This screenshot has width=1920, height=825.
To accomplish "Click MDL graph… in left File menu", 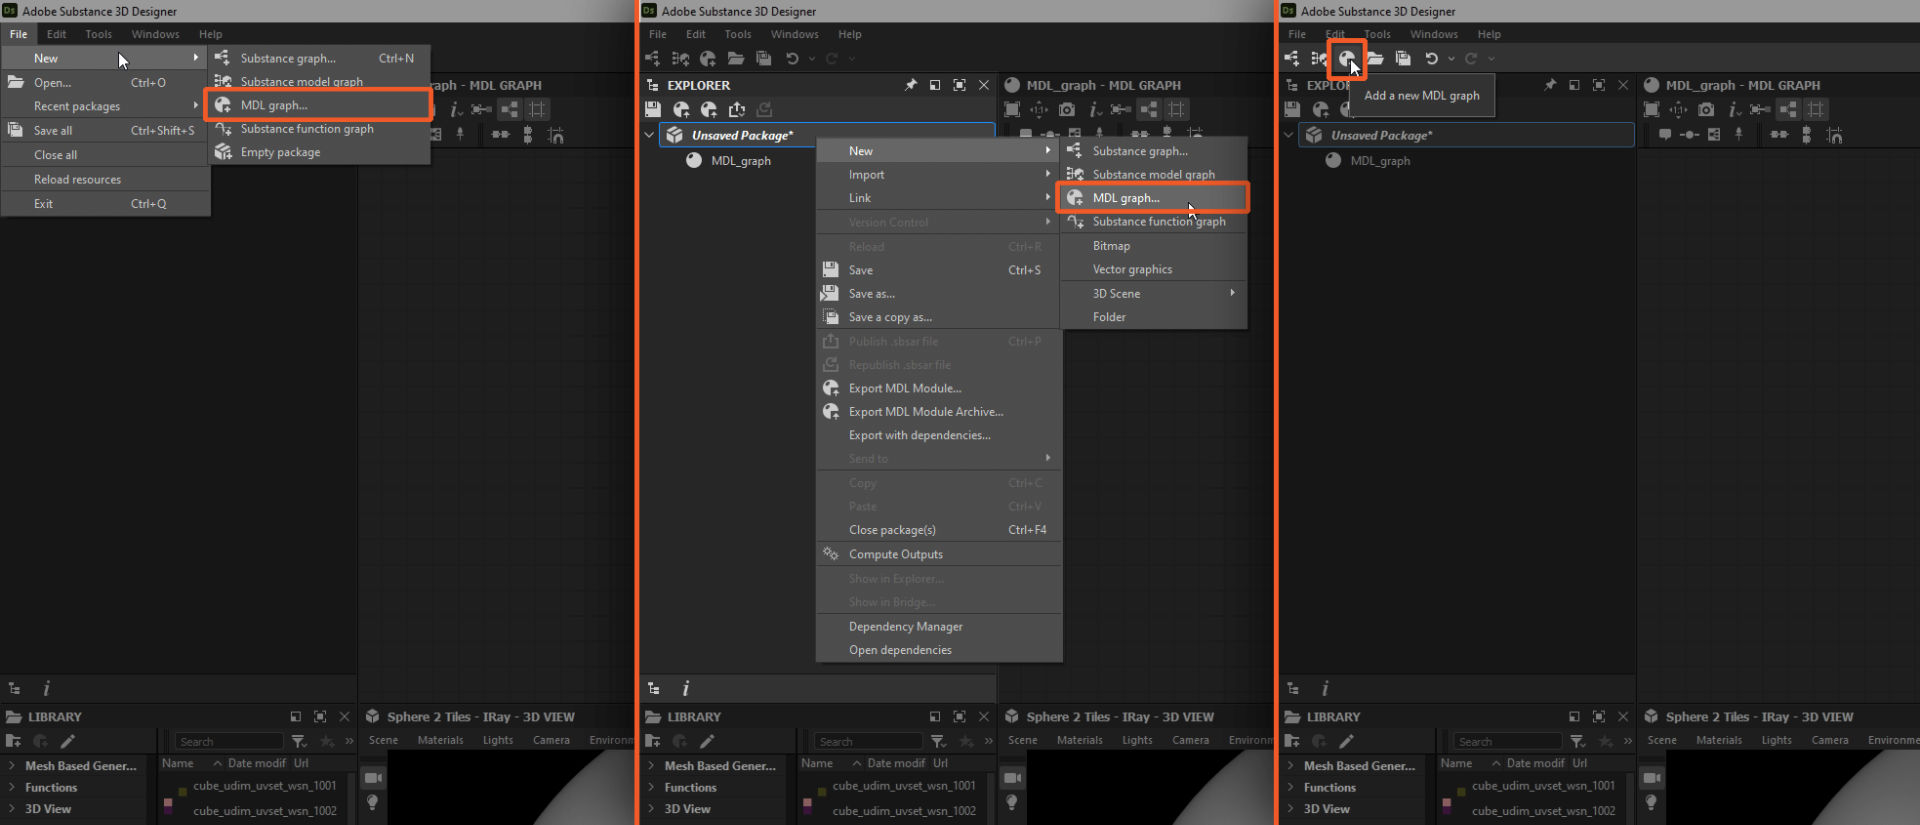I will 318,105.
